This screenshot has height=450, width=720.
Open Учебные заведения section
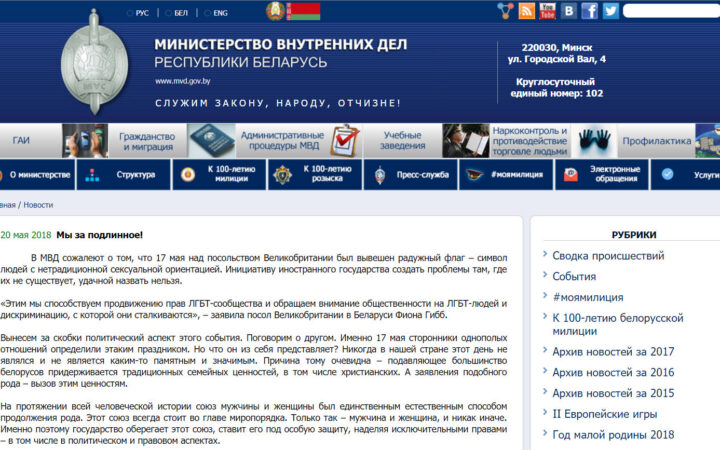(x=403, y=141)
